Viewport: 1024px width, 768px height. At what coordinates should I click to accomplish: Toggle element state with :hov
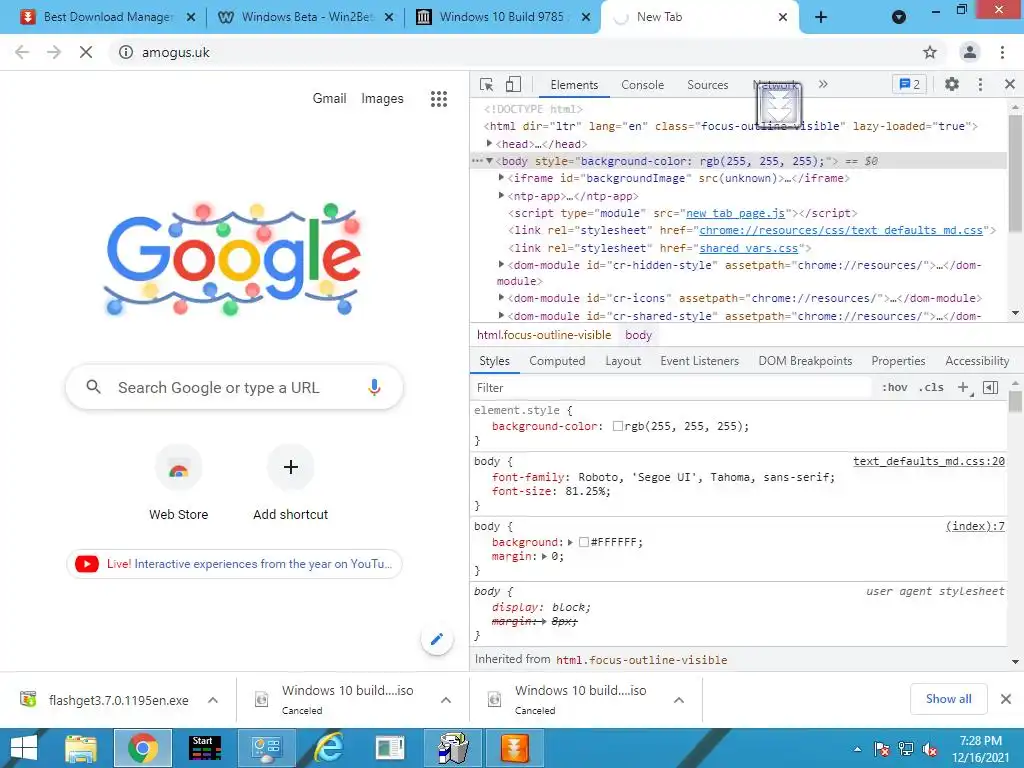[895, 387]
